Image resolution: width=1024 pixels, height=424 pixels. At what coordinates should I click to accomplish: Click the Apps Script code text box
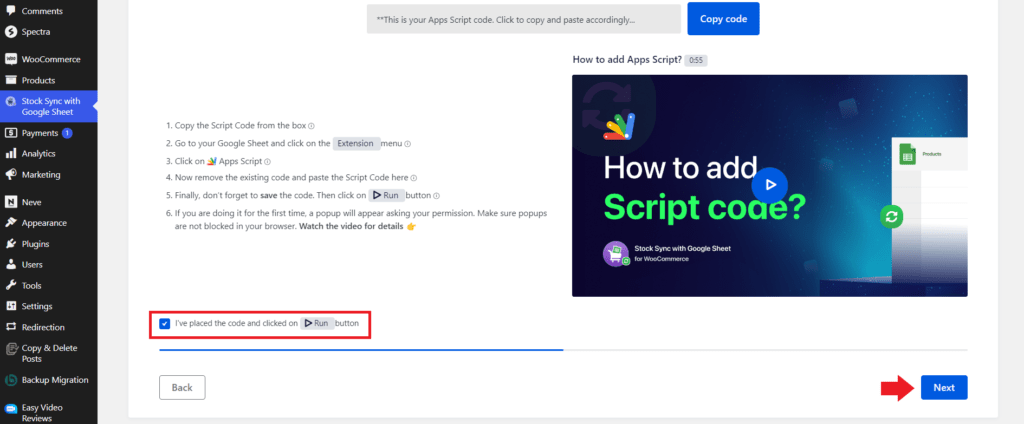524,19
